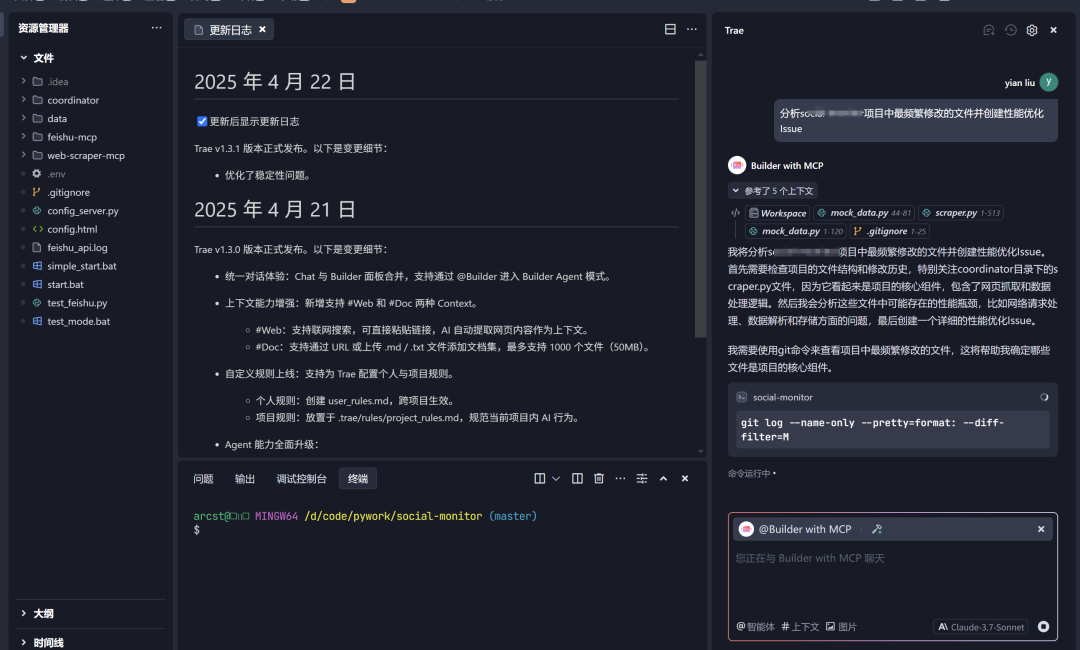Switch to the 调试控制台 tab
1080x650 pixels.
[301, 479]
